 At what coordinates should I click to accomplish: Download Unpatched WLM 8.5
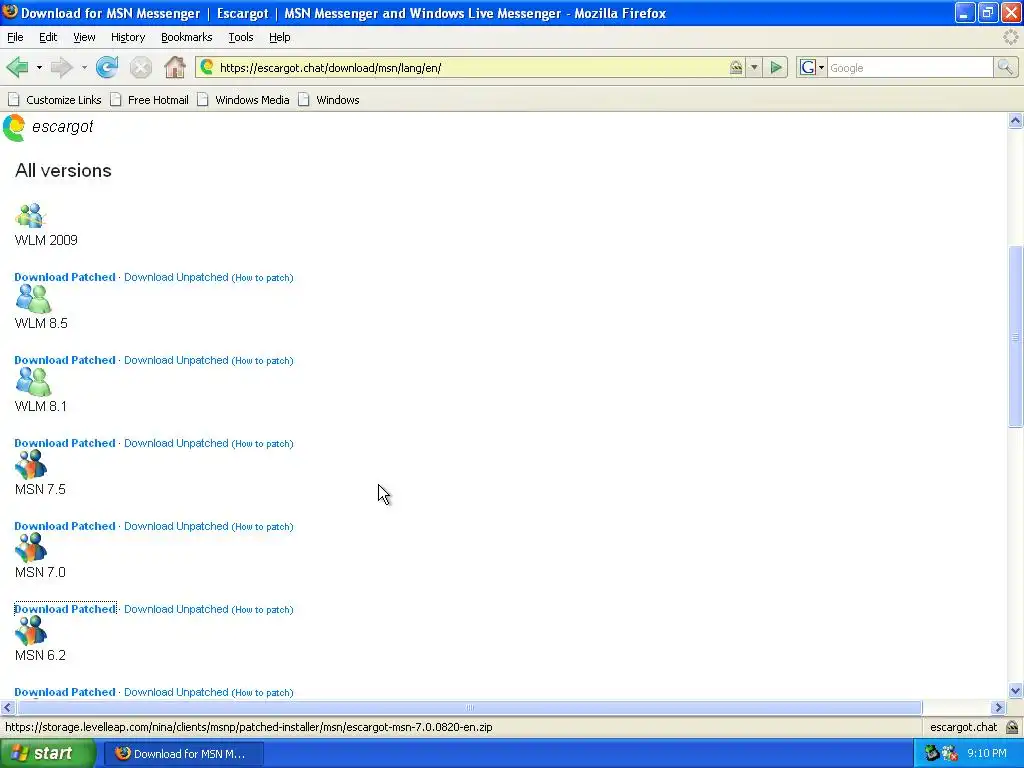tap(176, 360)
